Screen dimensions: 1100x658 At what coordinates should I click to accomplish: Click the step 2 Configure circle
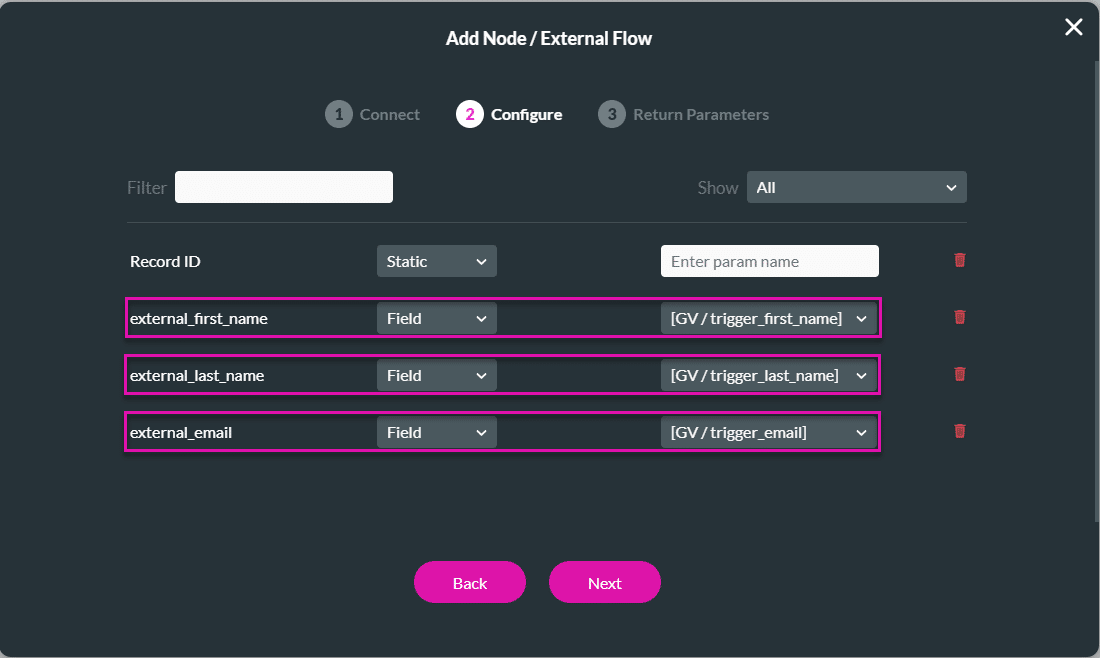point(470,114)
